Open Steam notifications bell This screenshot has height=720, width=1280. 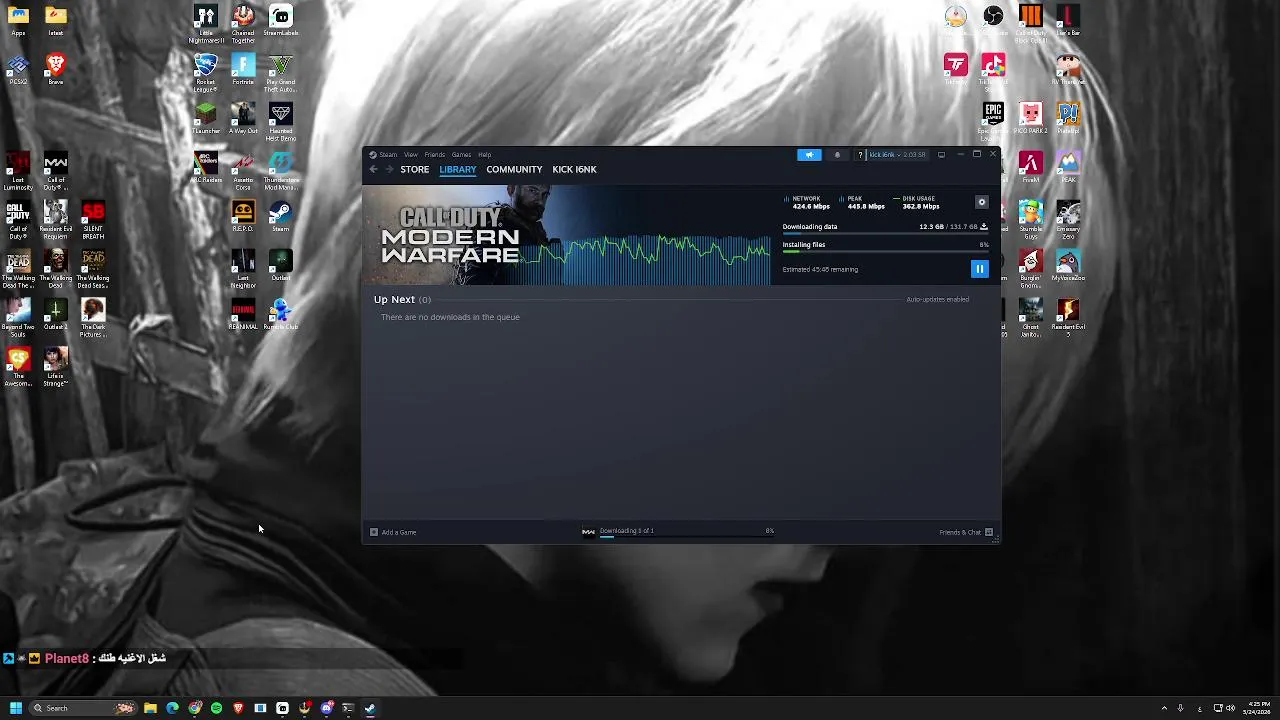click(837, 155)
